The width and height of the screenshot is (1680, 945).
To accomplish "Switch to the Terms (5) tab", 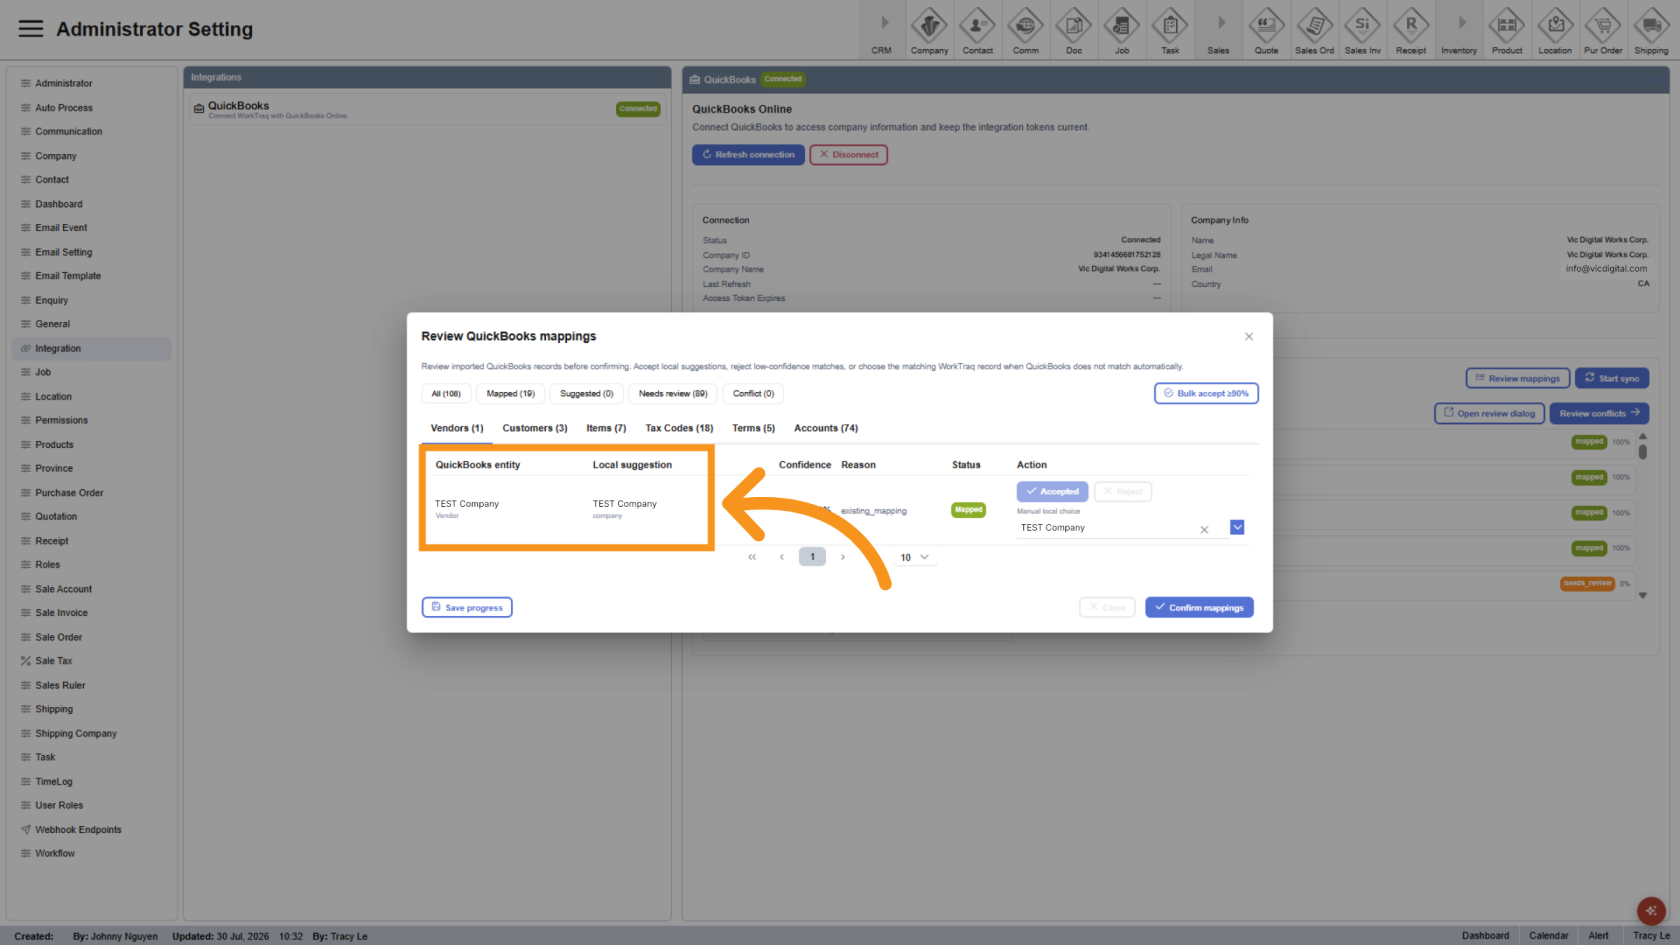I will 753,428.
